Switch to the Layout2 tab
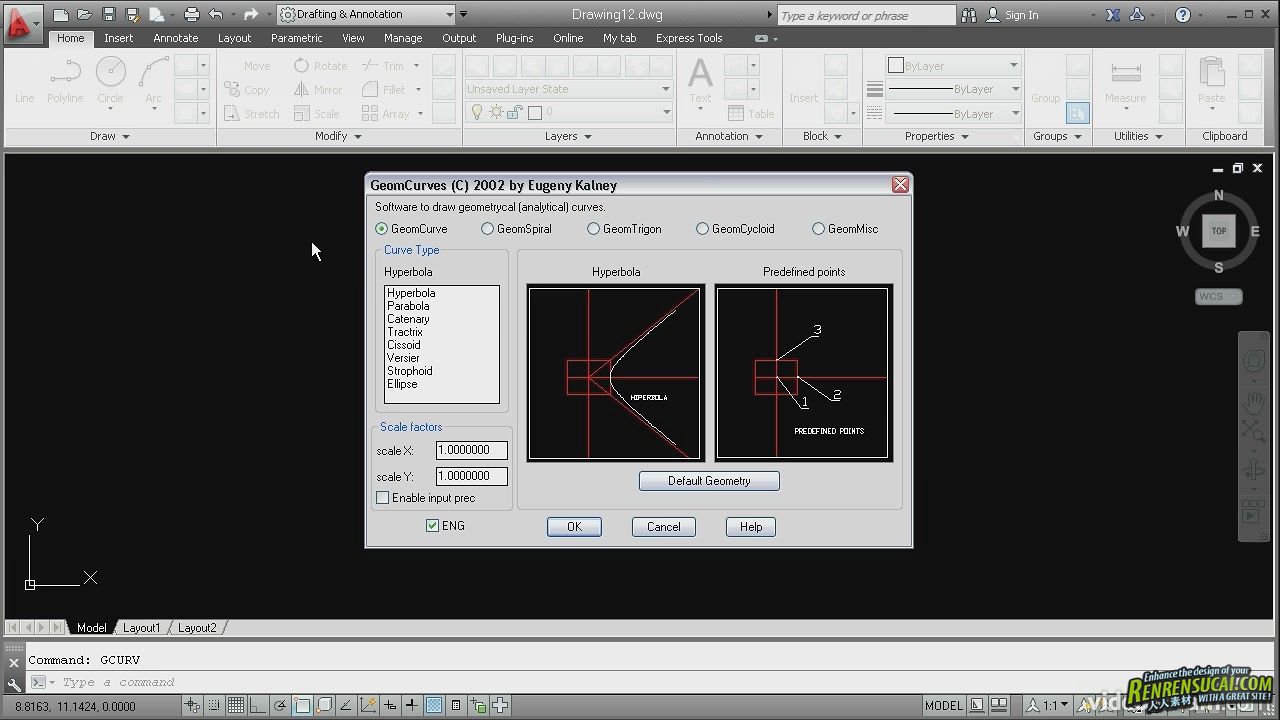The width and height of the screenshot is (1280, 720). pyautogui.click(x=197, y=628)
